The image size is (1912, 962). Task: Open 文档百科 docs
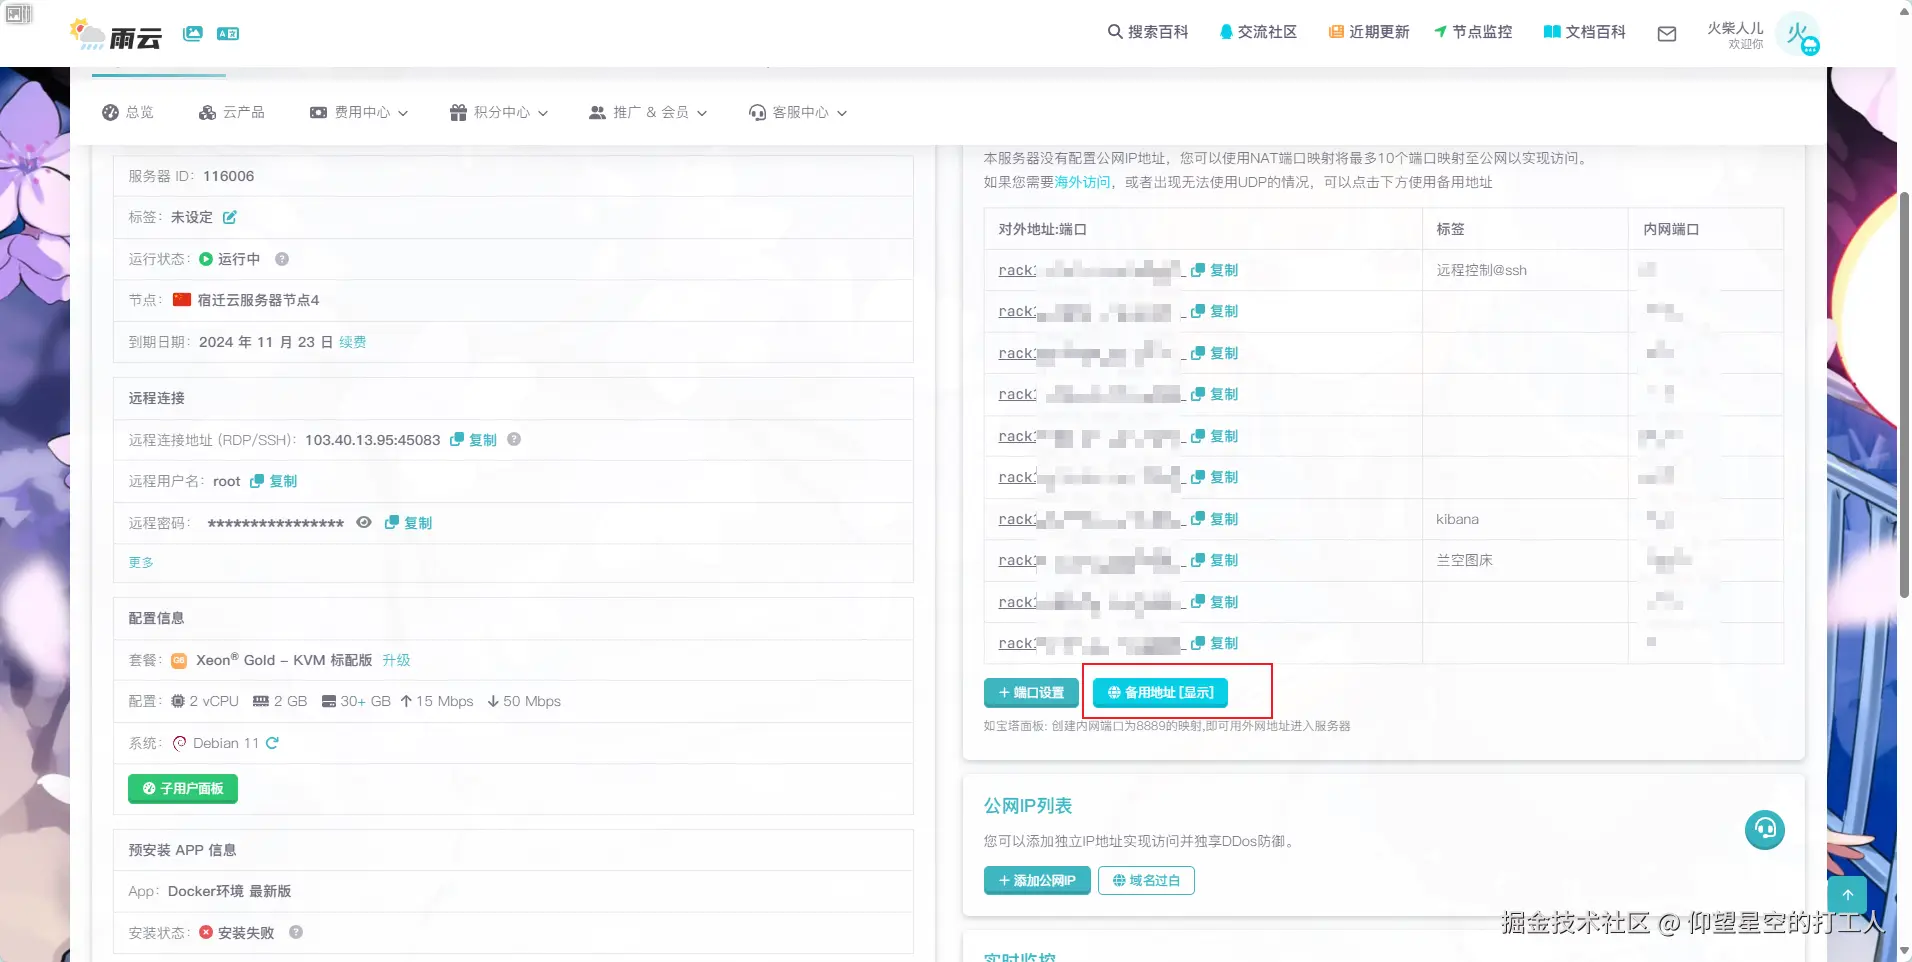click(x=1585, y=32)
